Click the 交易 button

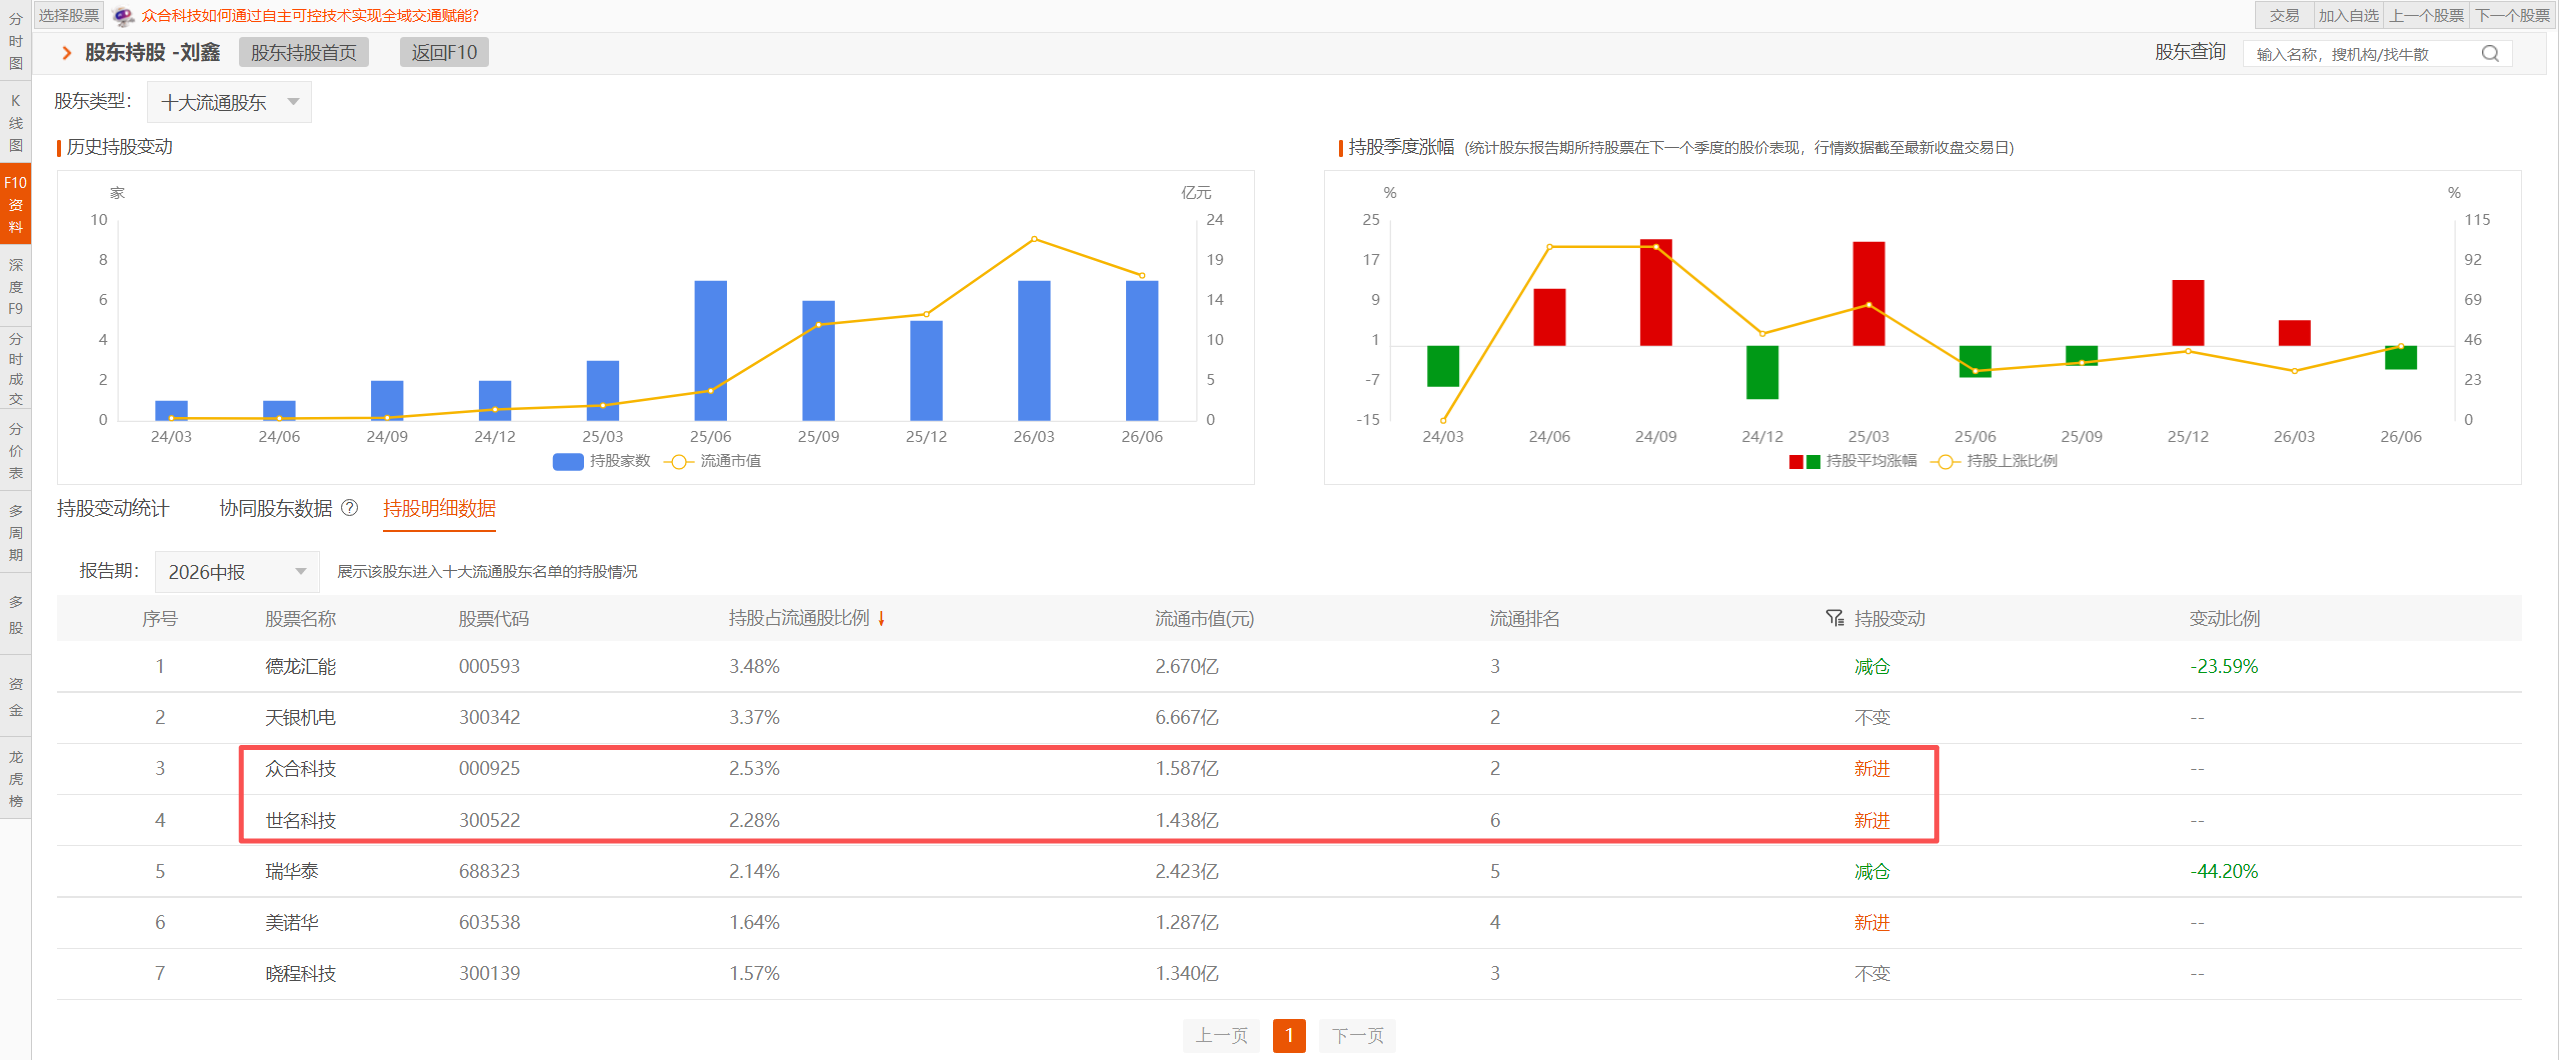[2285, 15]
